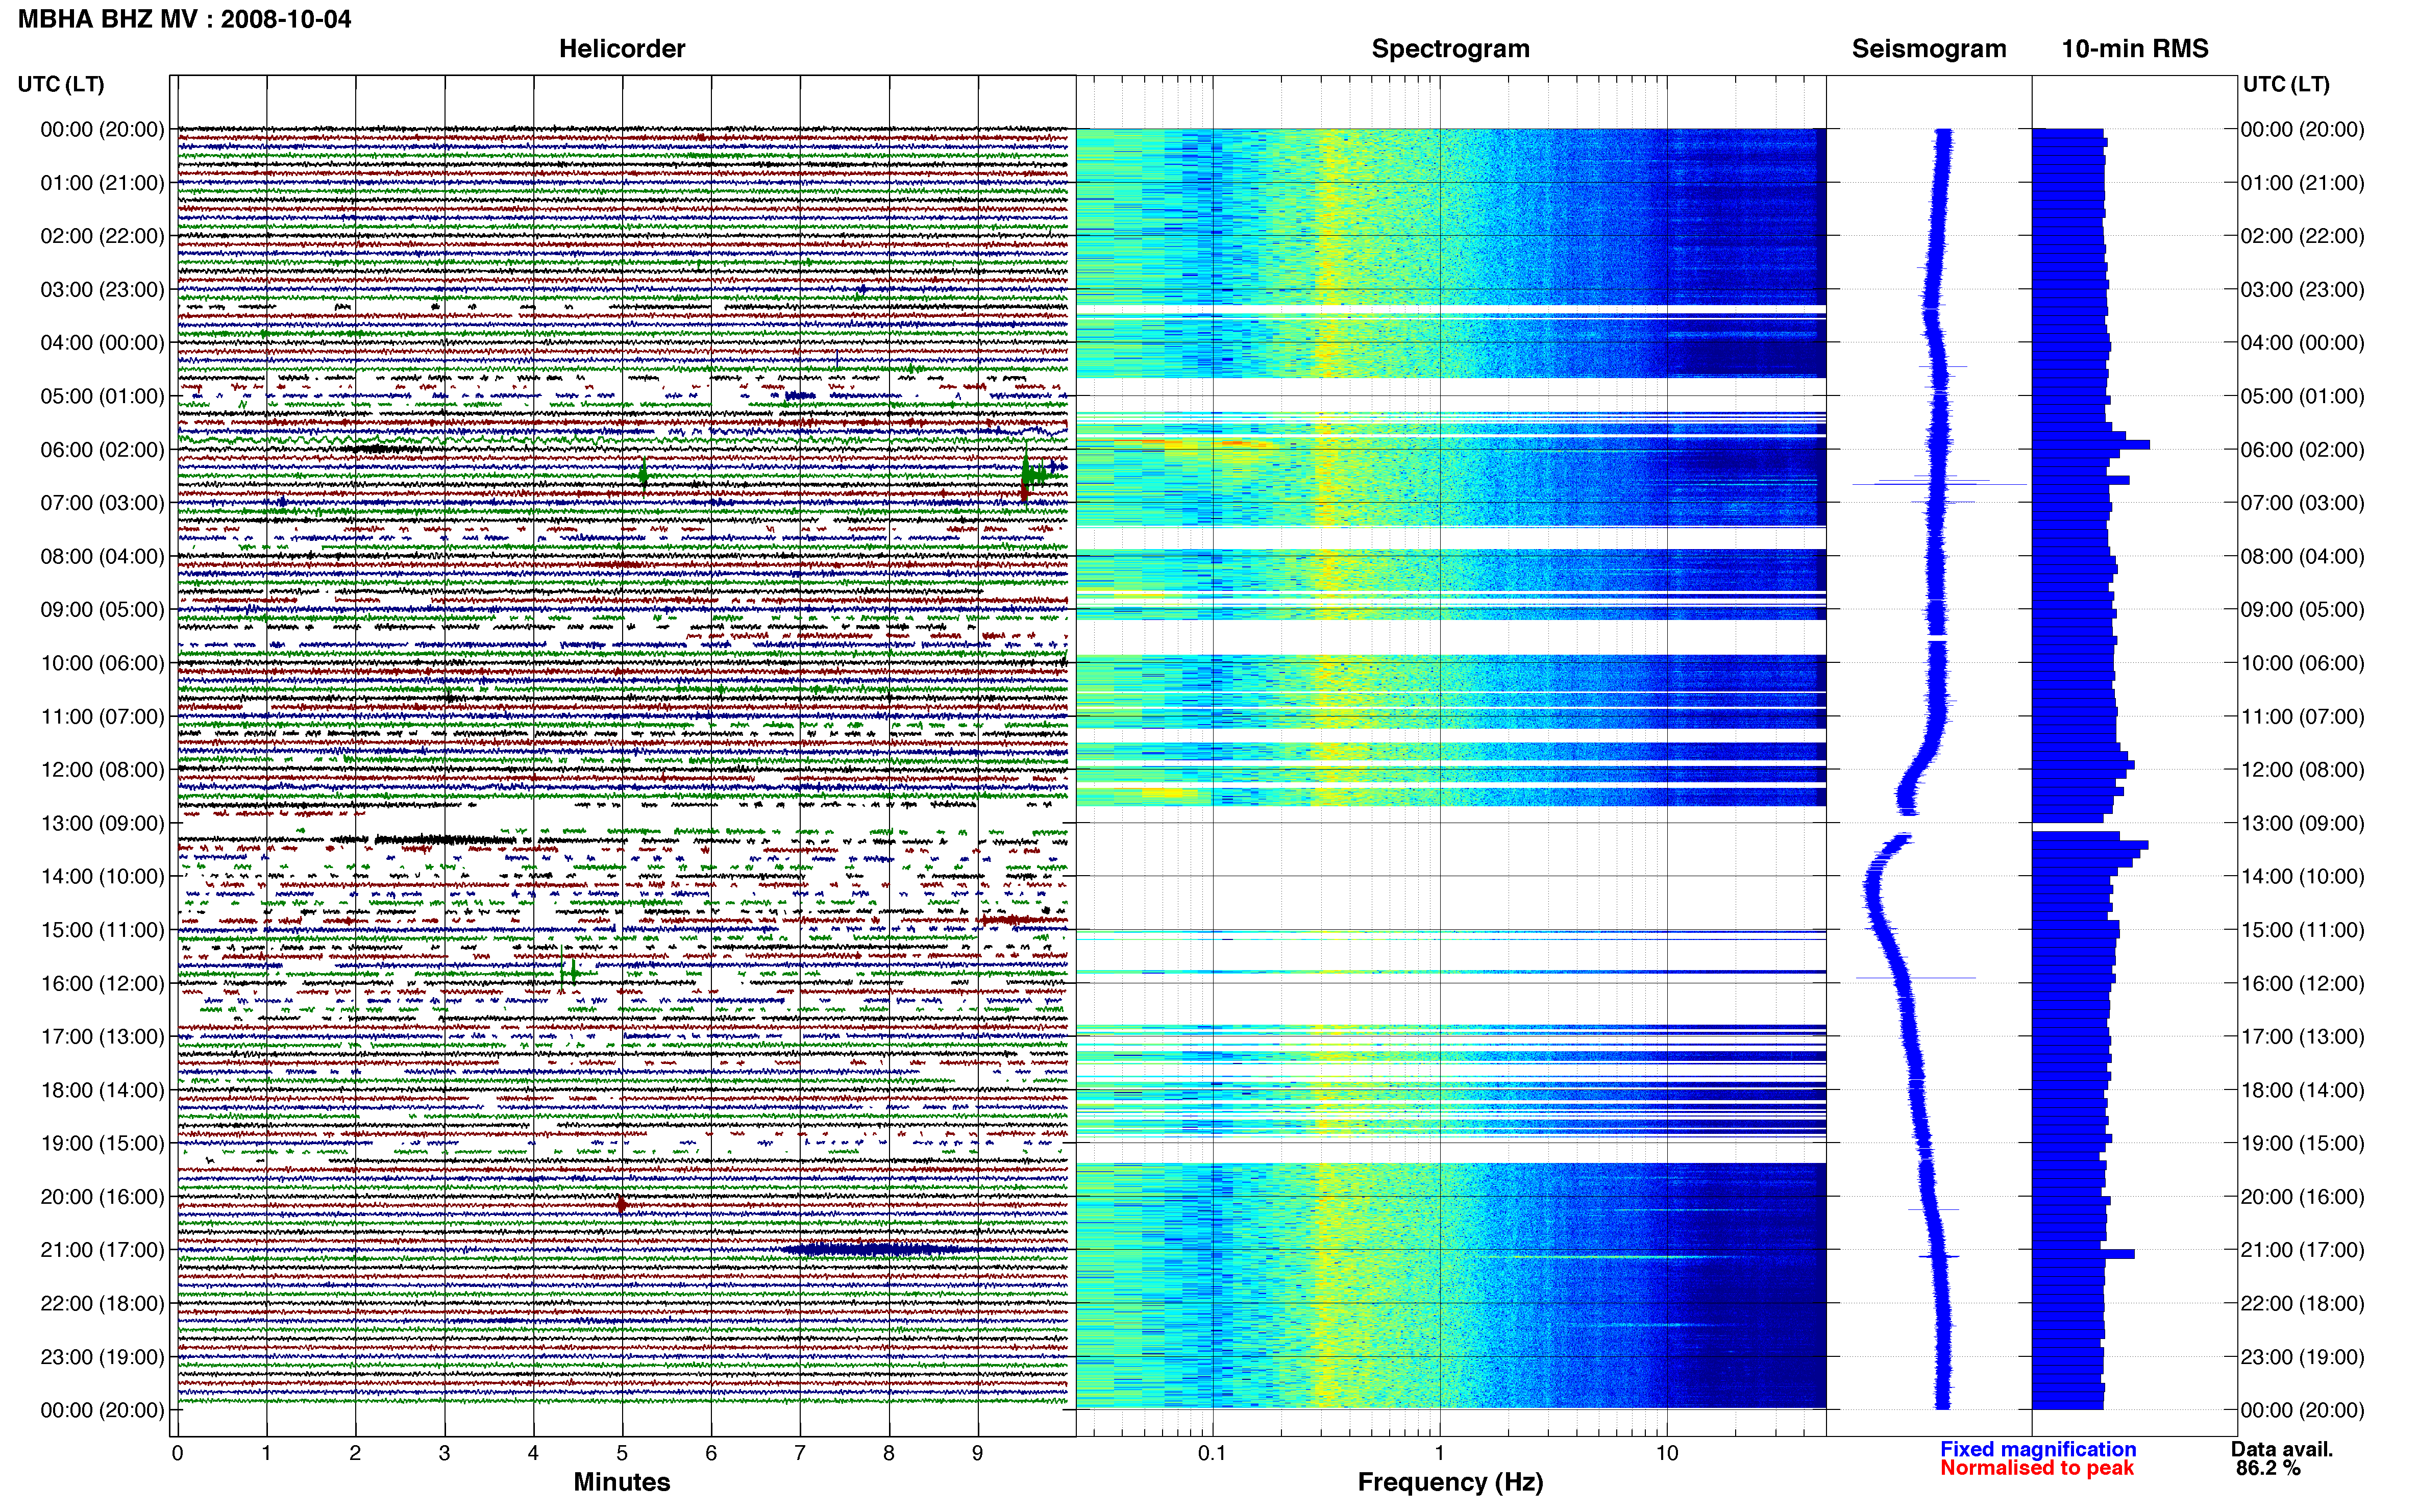Click the 10 Hz frequency tick label
Screen dimensions: 2419x1512
click(1666, 1454)
